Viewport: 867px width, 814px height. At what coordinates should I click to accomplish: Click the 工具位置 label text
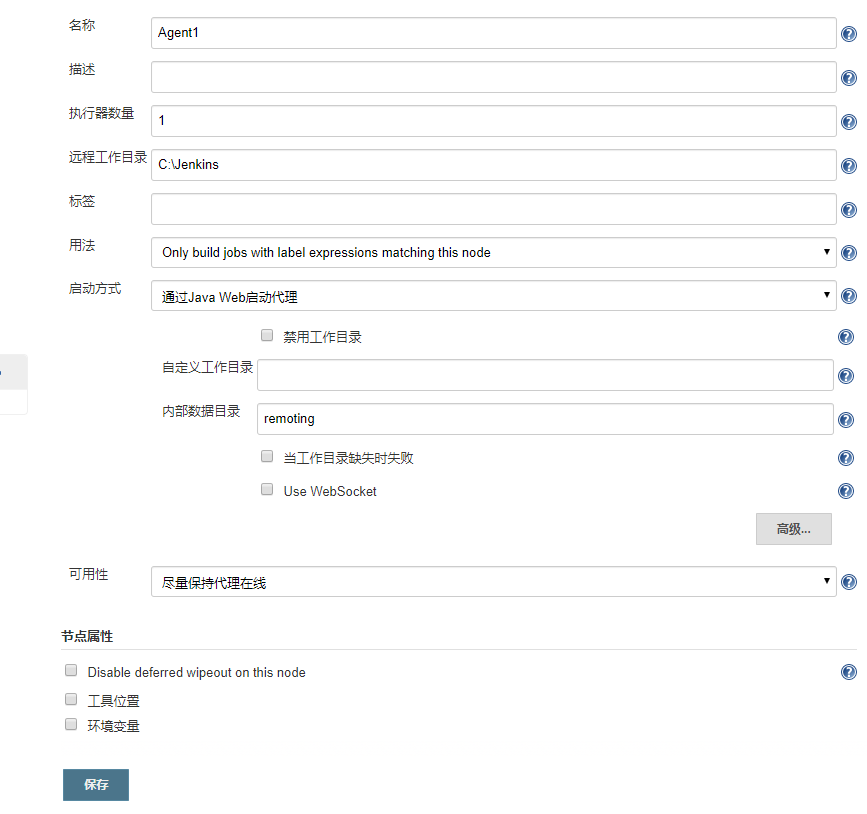pyautogui.click(x=113, y=701)
